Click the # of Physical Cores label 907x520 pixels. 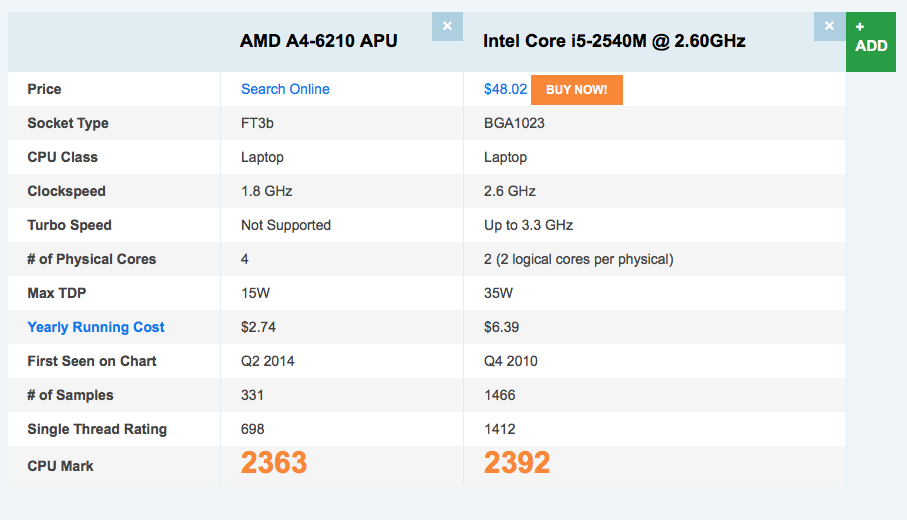pos(92,259)
